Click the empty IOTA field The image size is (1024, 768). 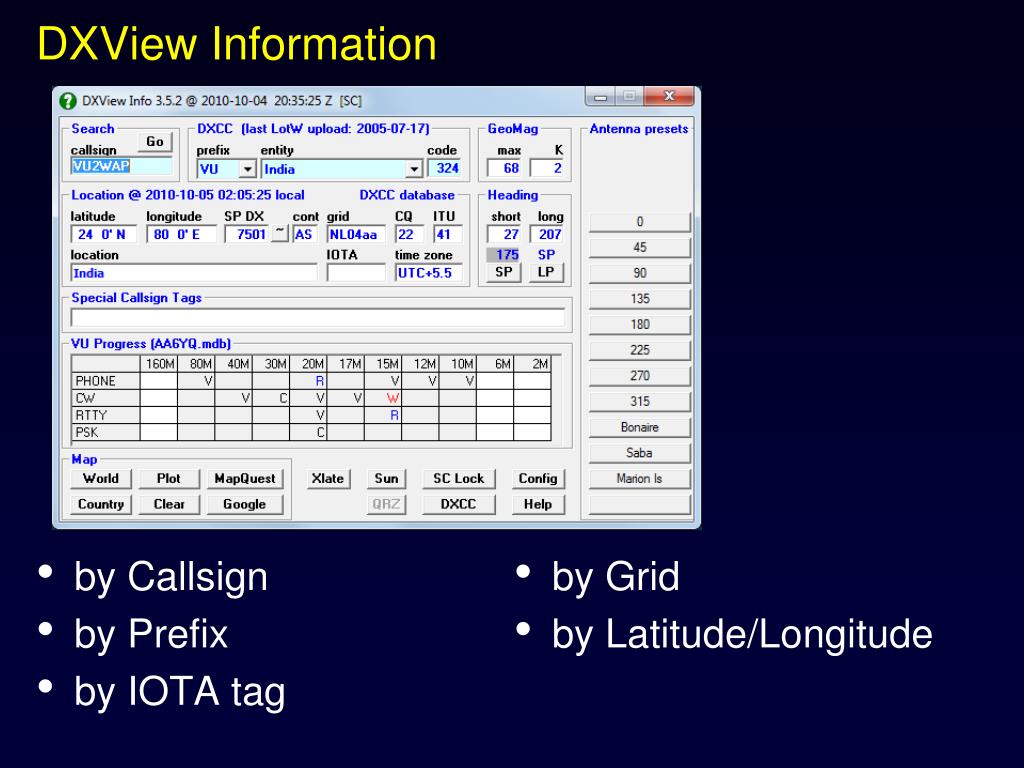356,273
